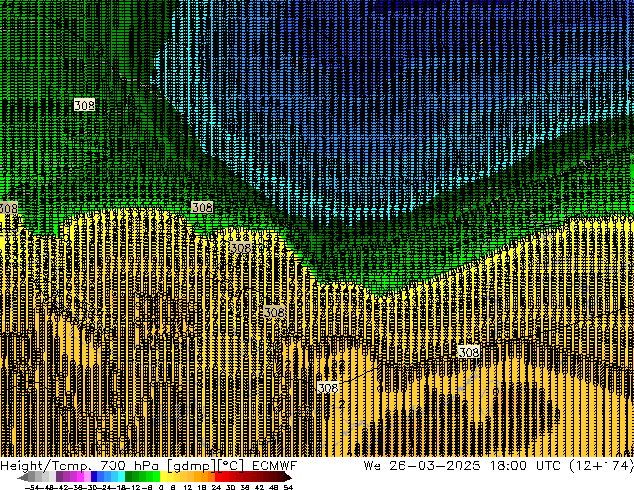Click the "Height/Temp." title text
634x490 pixels.
point(45,466)
